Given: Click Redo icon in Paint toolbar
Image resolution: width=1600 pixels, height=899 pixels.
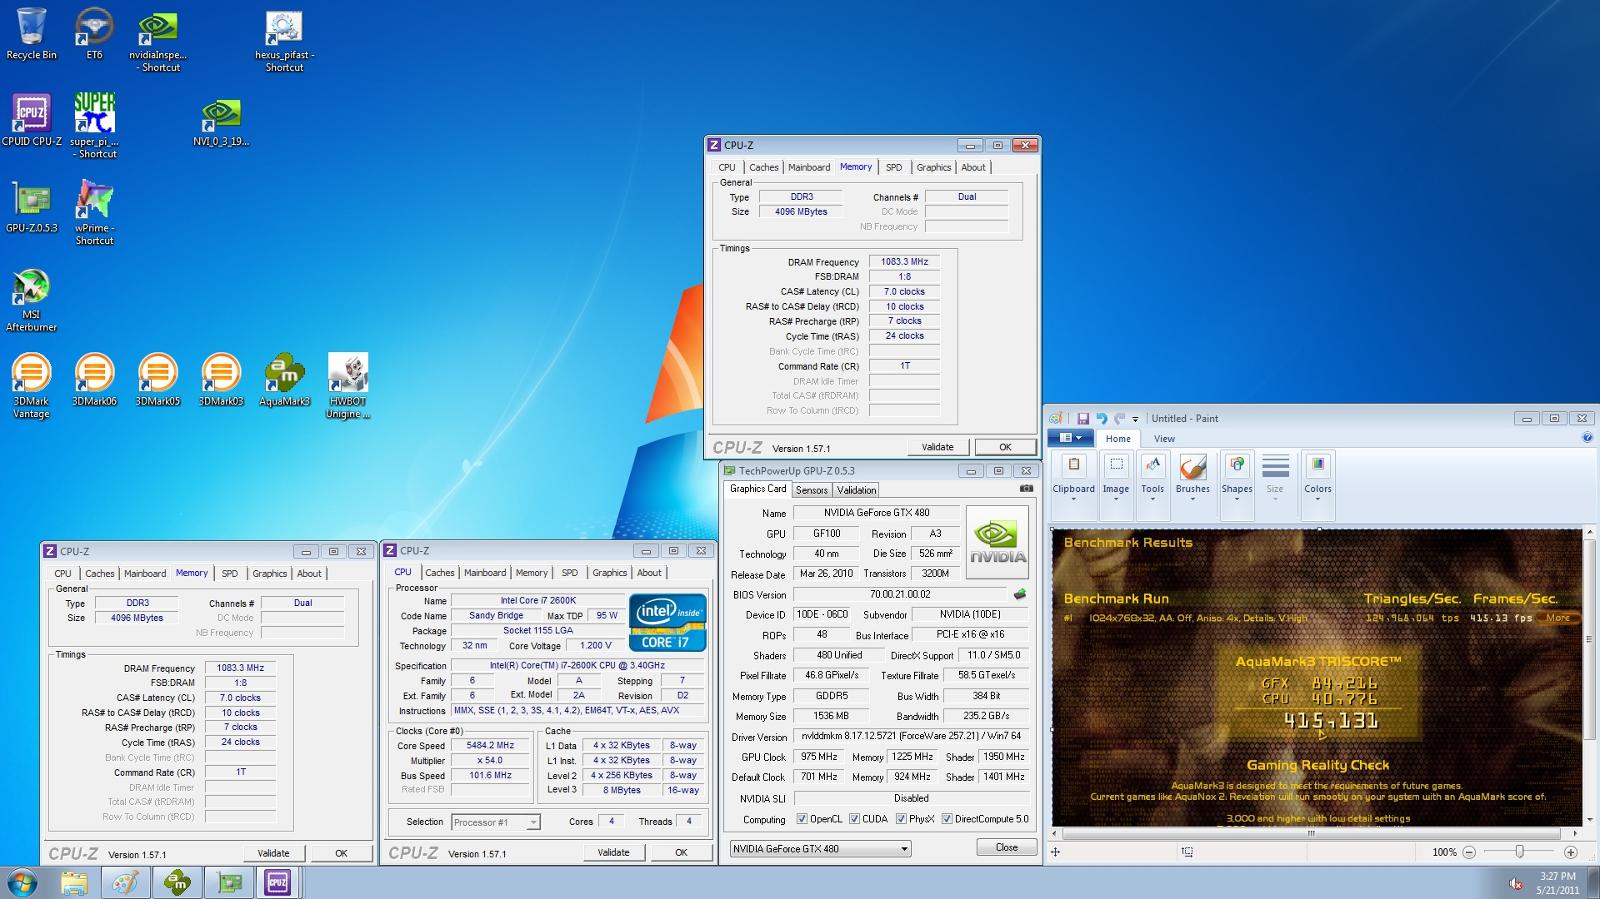Looking at the screenshot, I should 1119,418.
